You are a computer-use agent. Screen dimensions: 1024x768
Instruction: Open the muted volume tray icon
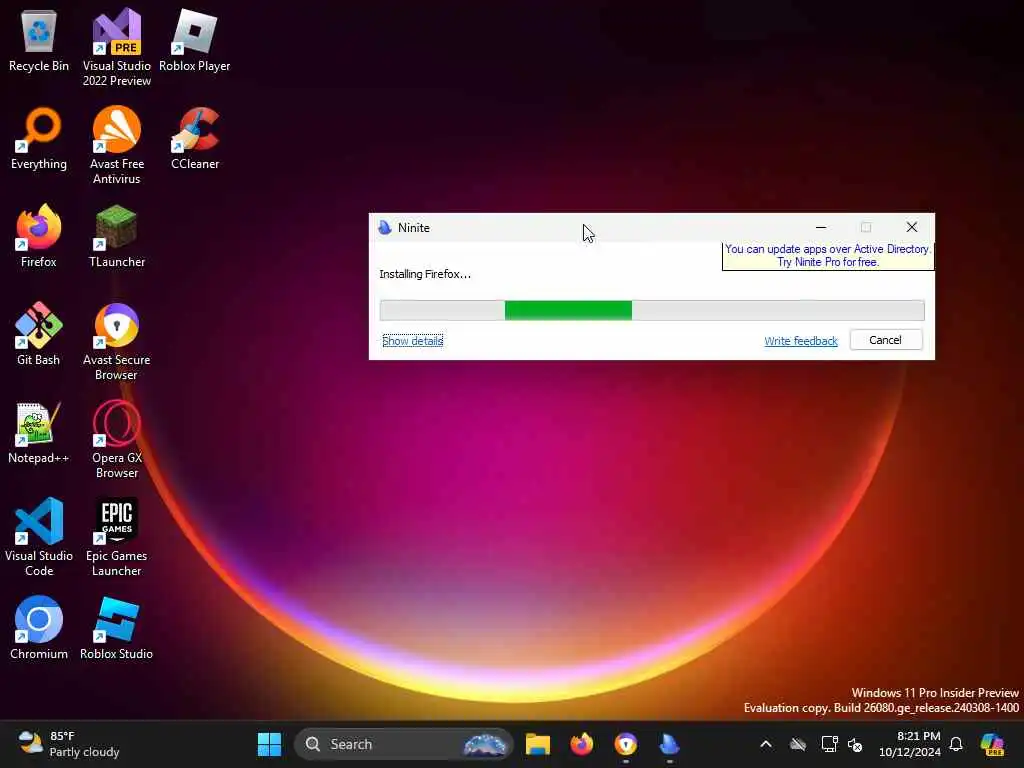(855, 744)
